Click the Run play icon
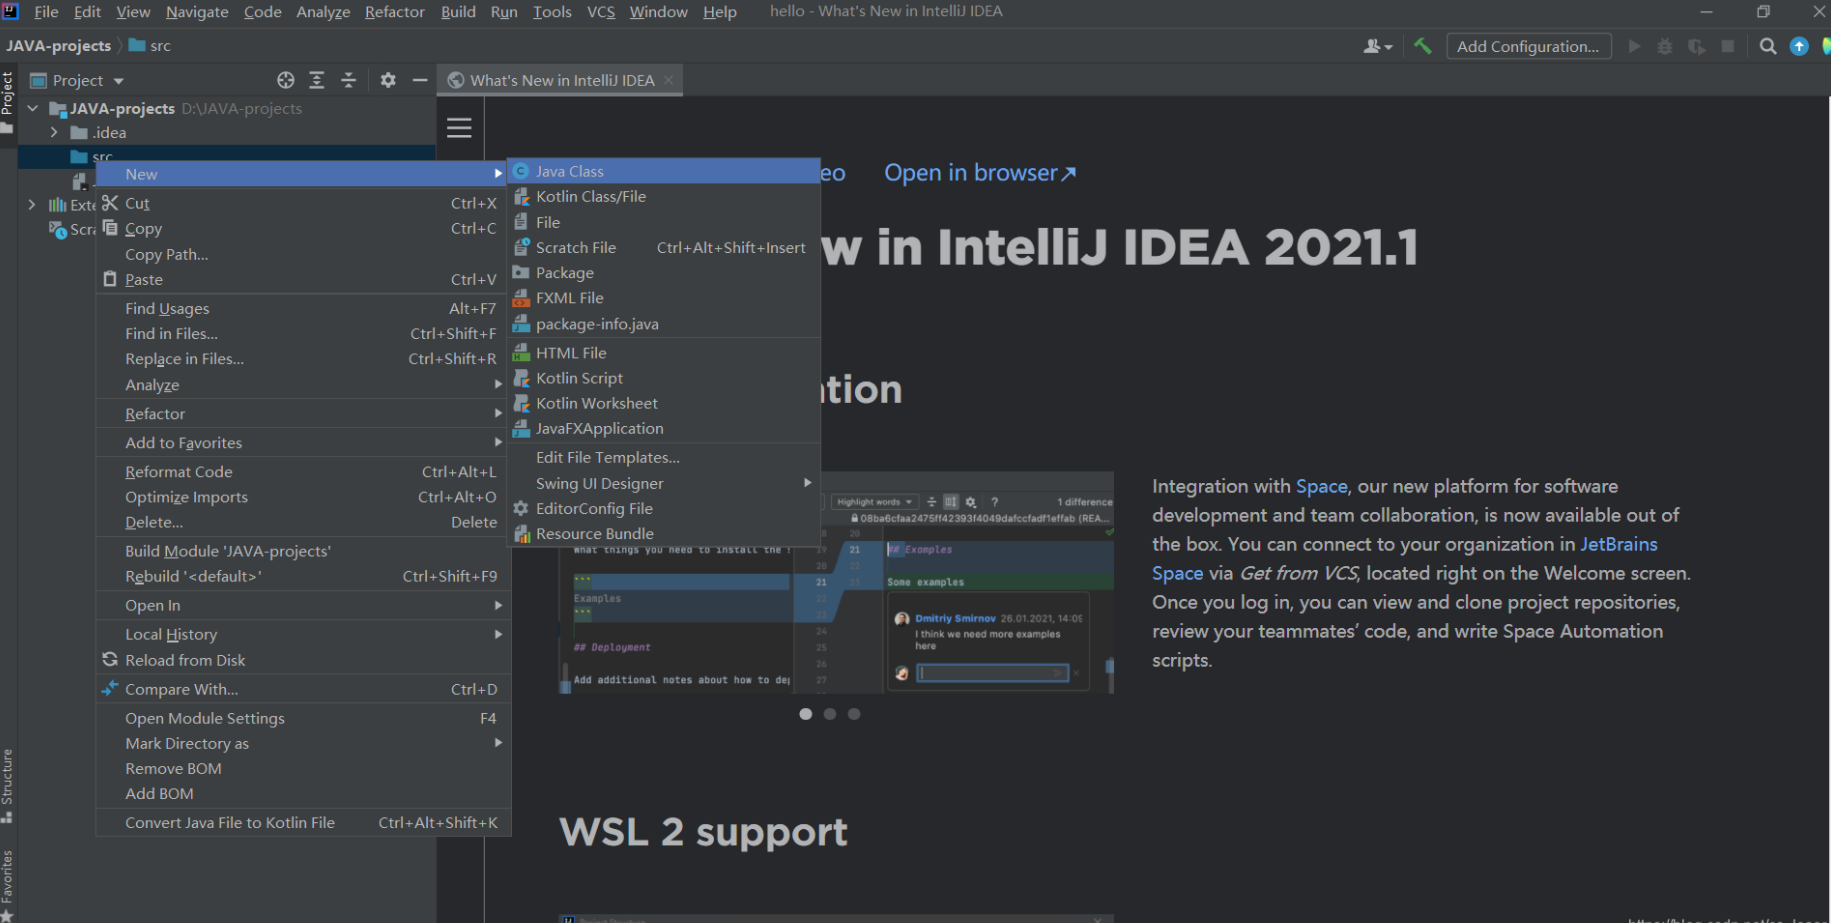 click(x=1634, y=46)
